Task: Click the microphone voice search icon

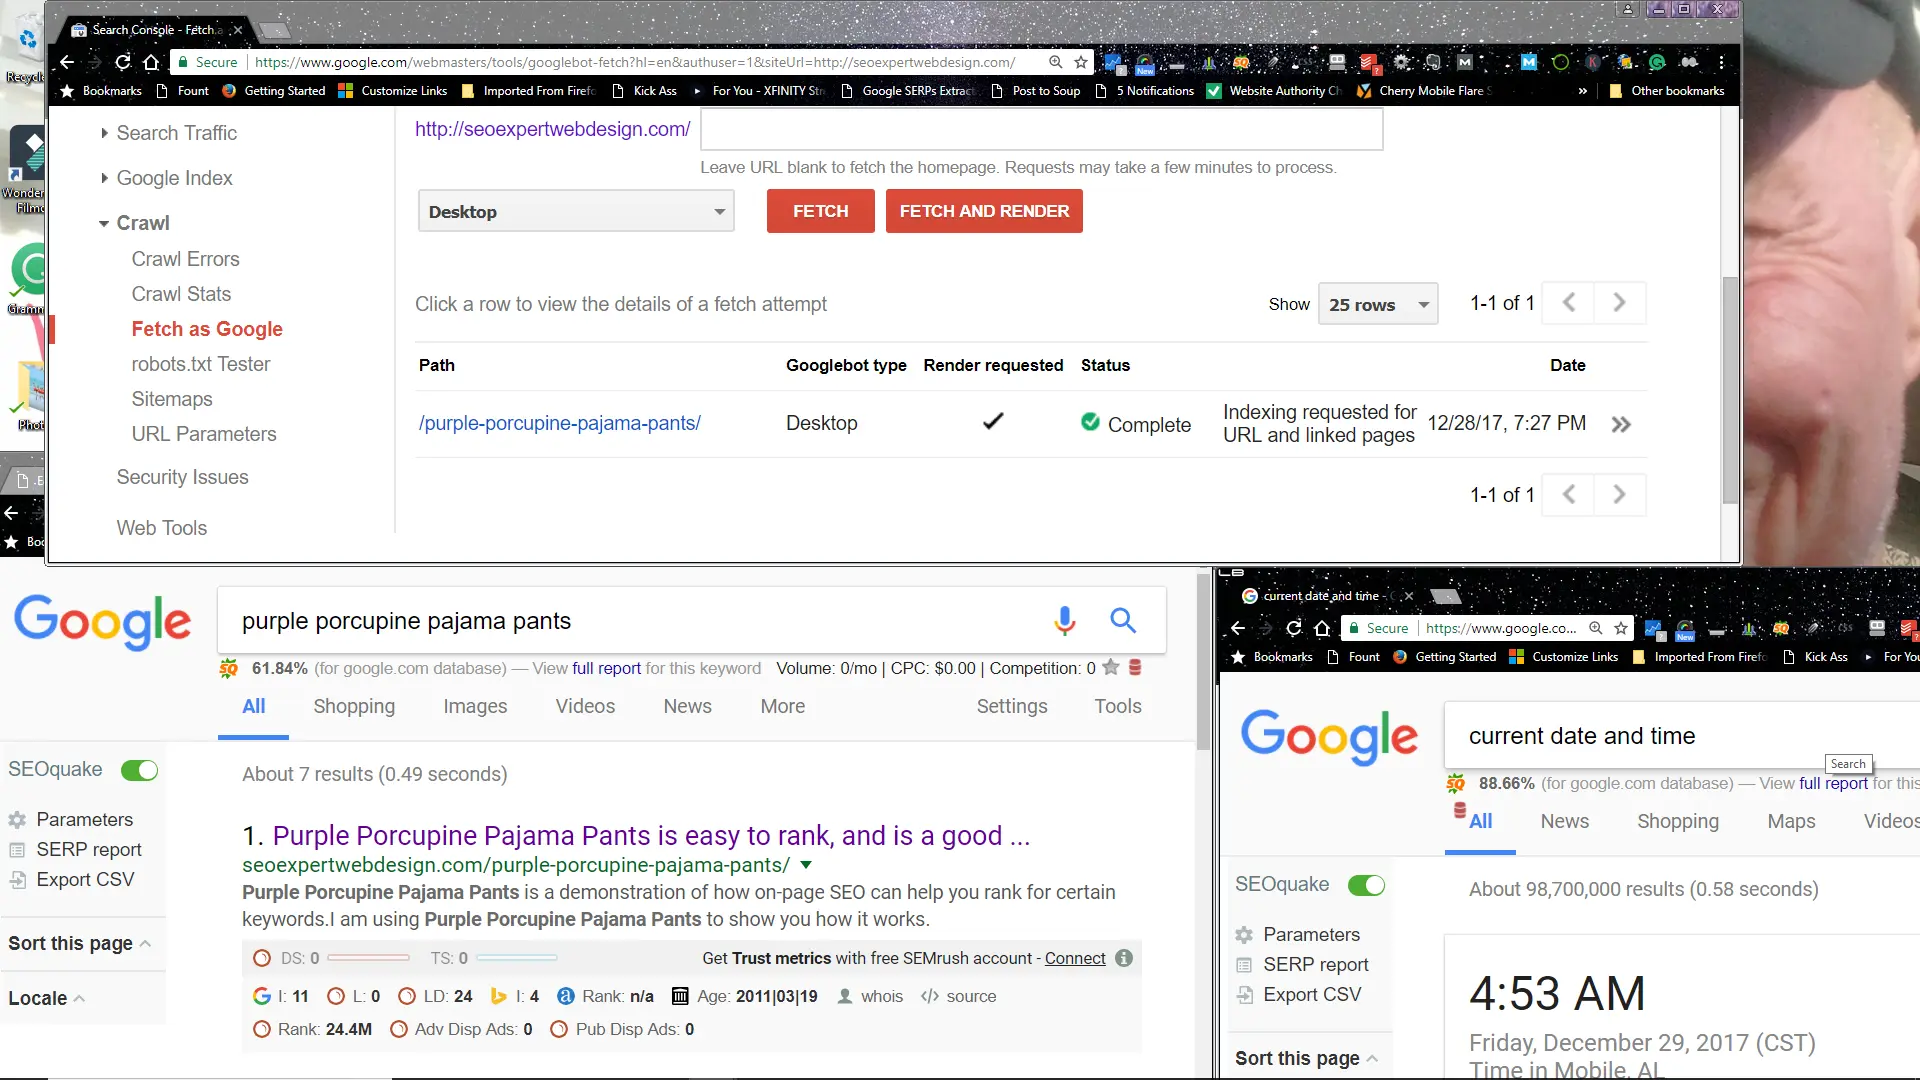Action: (x=1065, y=621)
